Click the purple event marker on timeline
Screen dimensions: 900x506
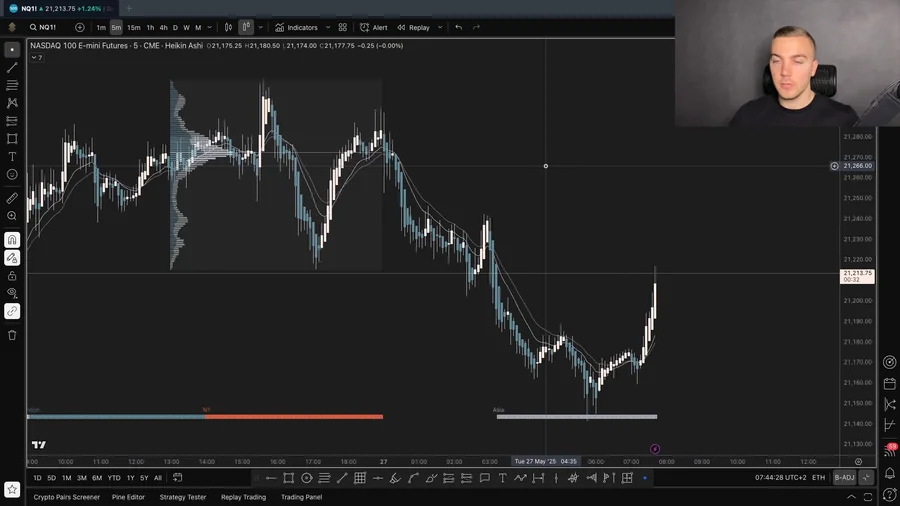[x=655, y=449]
